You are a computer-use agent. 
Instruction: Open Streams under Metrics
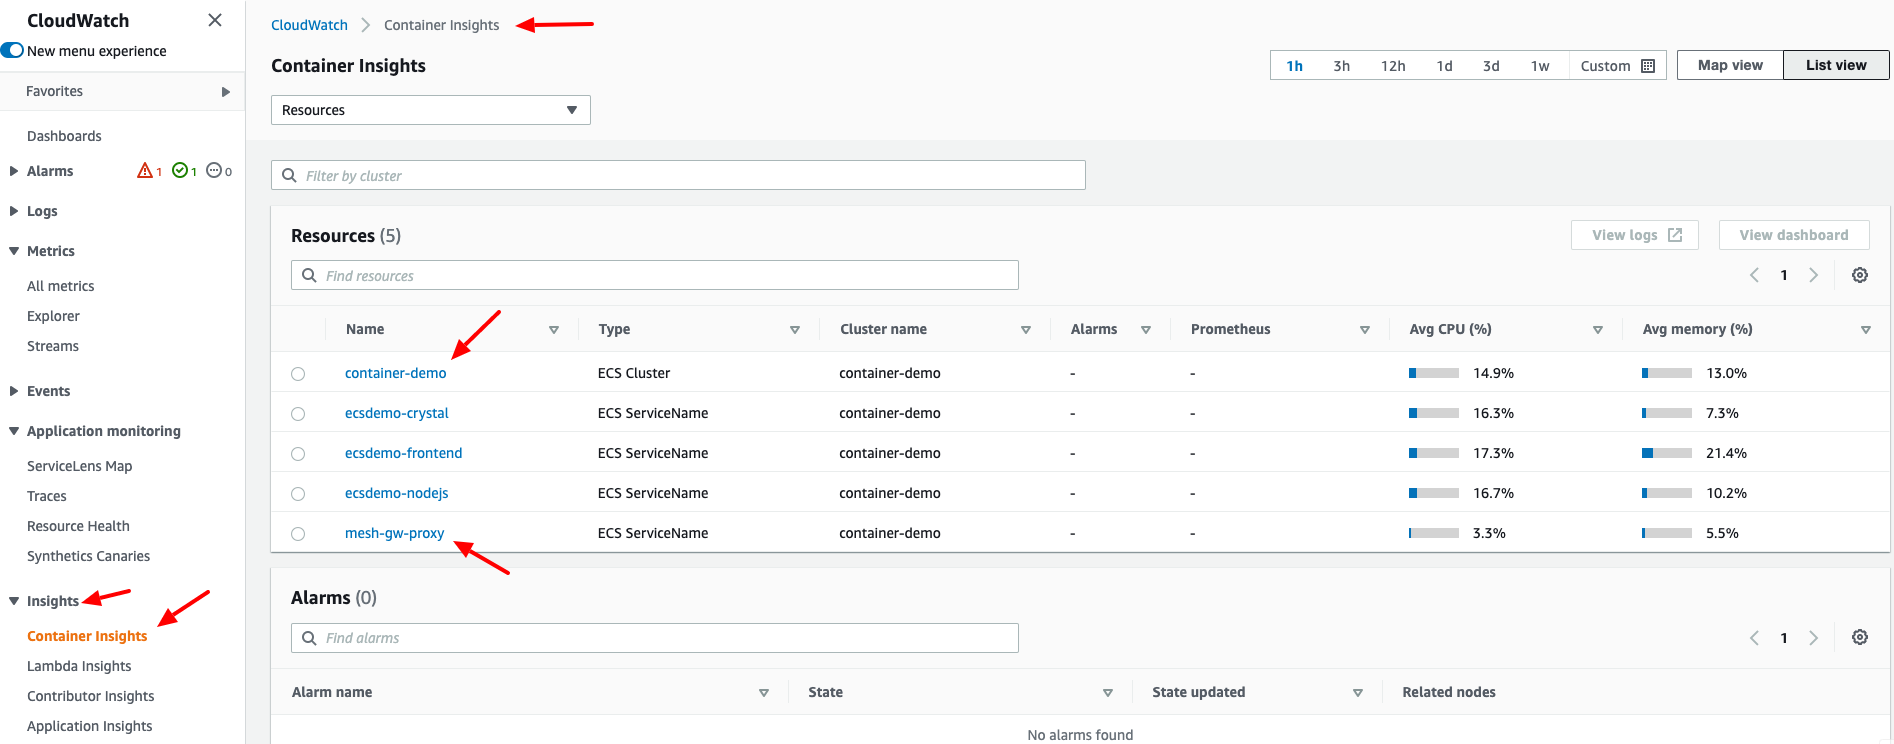tap(53, 346)
